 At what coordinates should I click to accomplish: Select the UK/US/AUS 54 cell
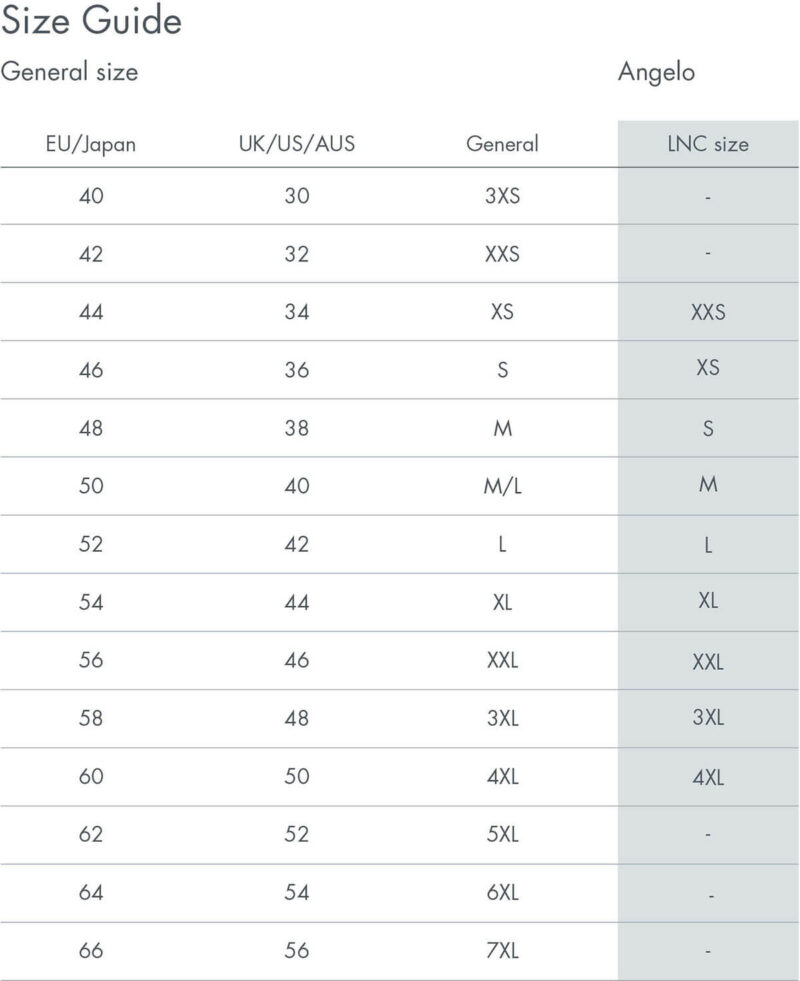pos(296,892)
